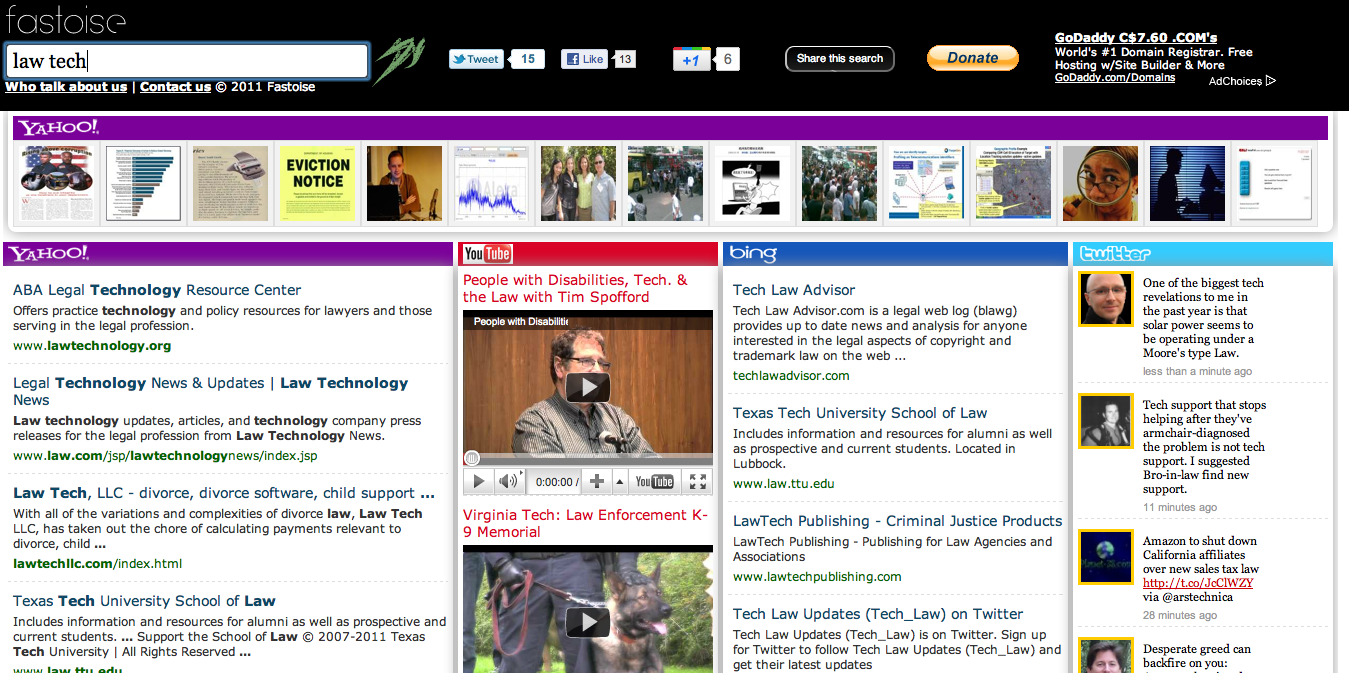The height and width of the screenshot is (673, 1351).
Task: Play video using the bottom-left play control
Action: 479,482
